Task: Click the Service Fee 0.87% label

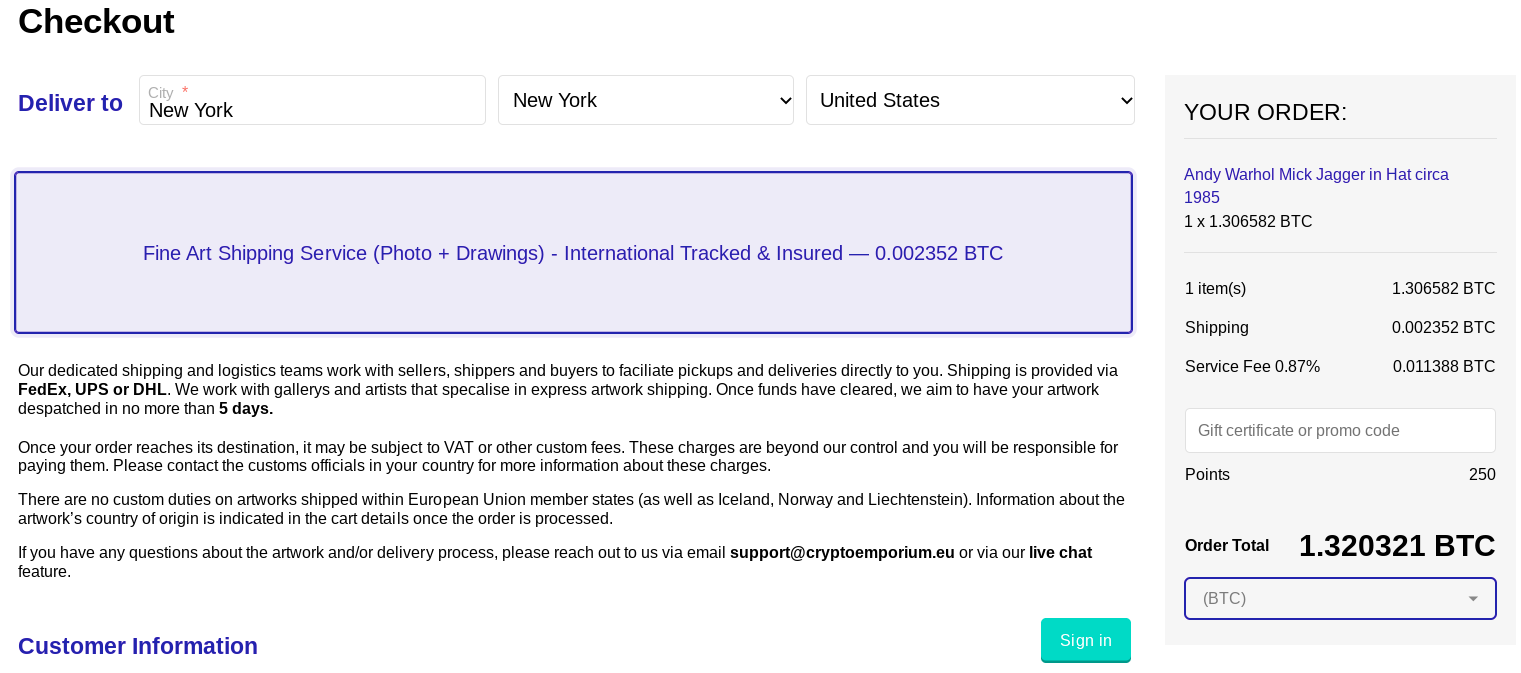Action: tap(1252, 367)
